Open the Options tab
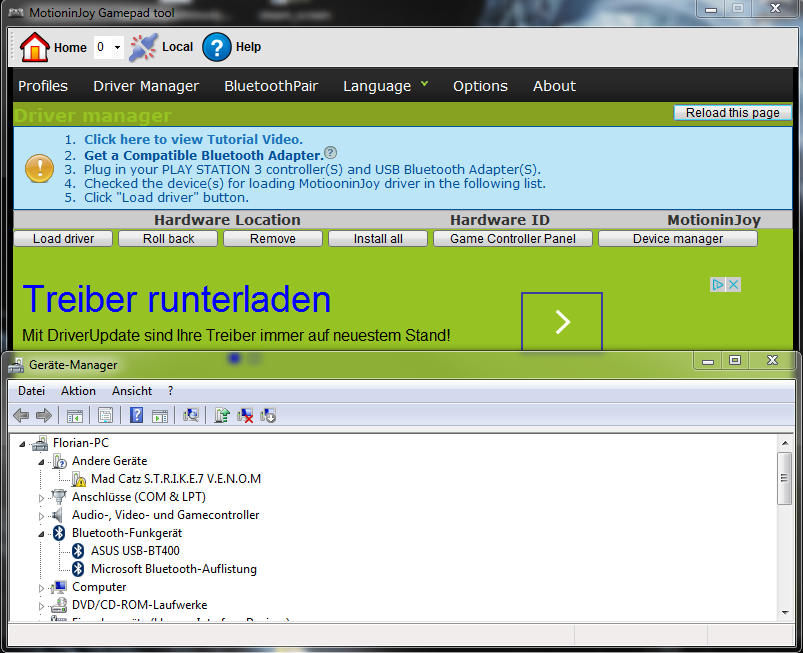Image resolution: width=803 pixels, height=653 pixels. [480, 86]
